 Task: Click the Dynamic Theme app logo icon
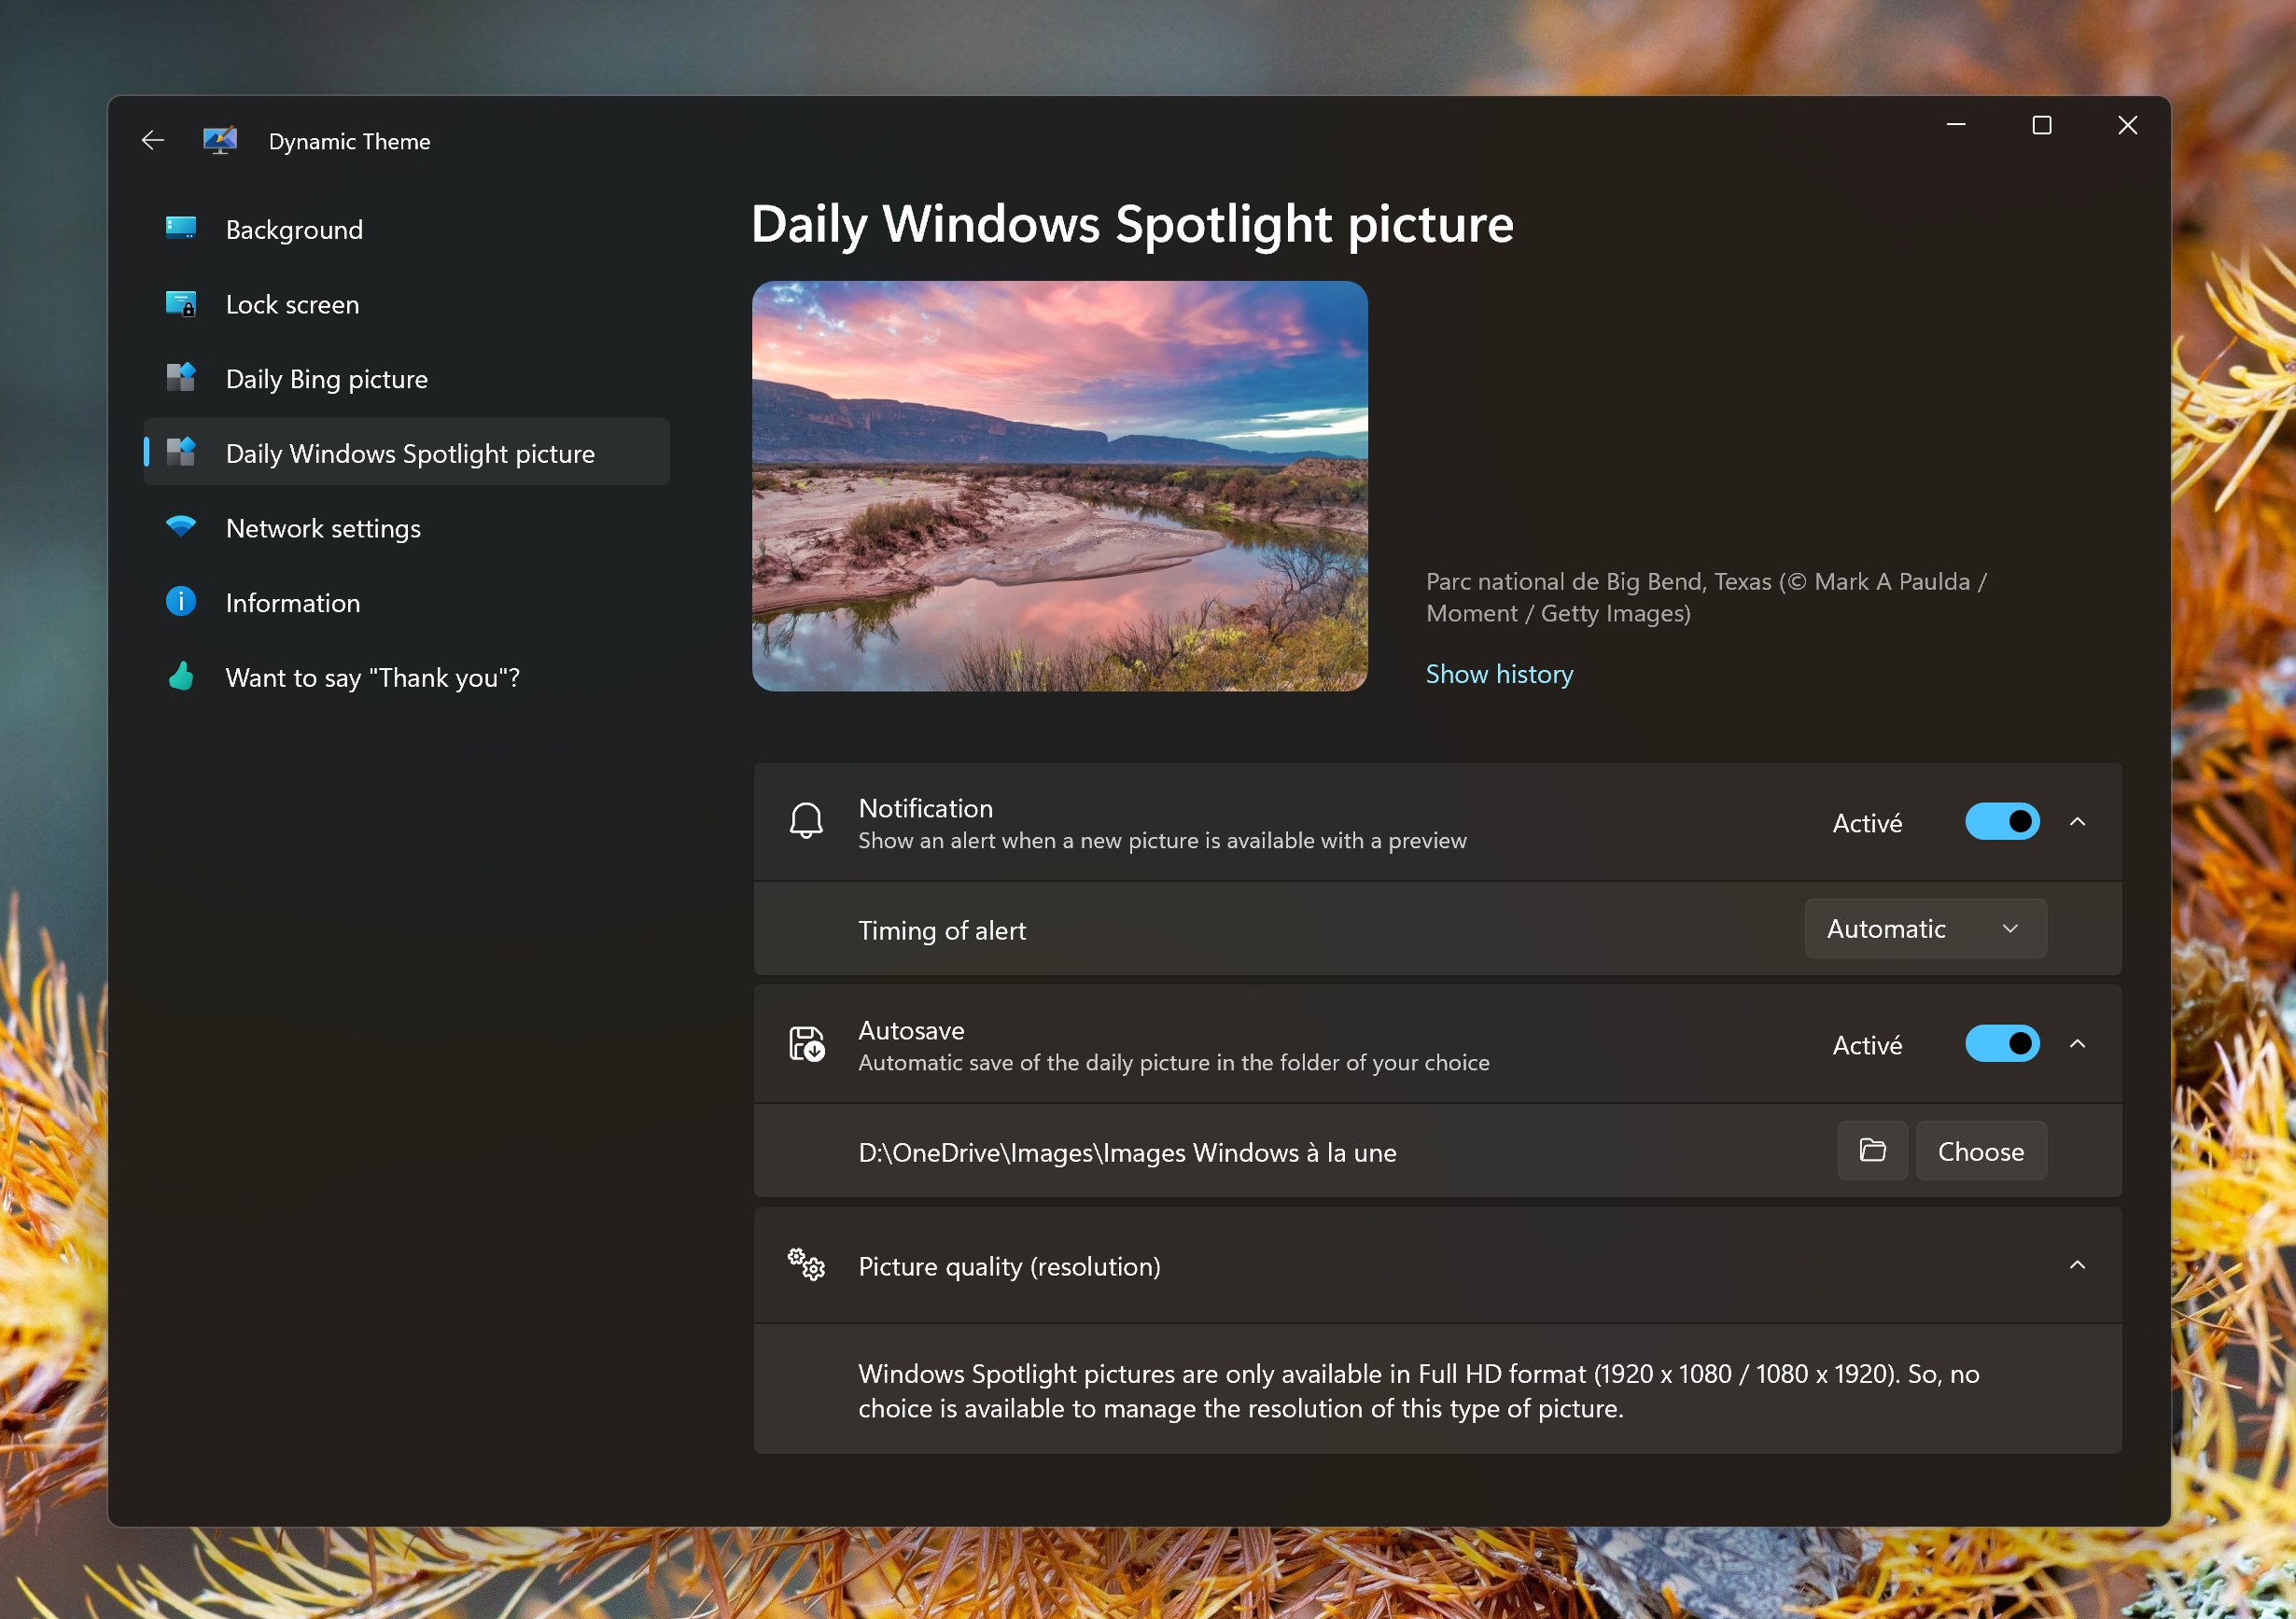tap(220, 141)
